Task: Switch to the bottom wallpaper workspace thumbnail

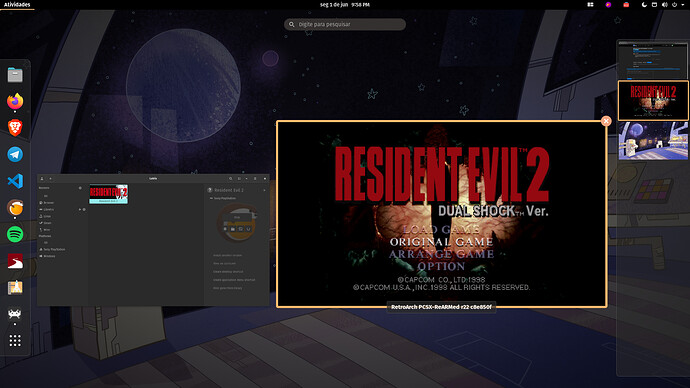Action: pos(653,141)
